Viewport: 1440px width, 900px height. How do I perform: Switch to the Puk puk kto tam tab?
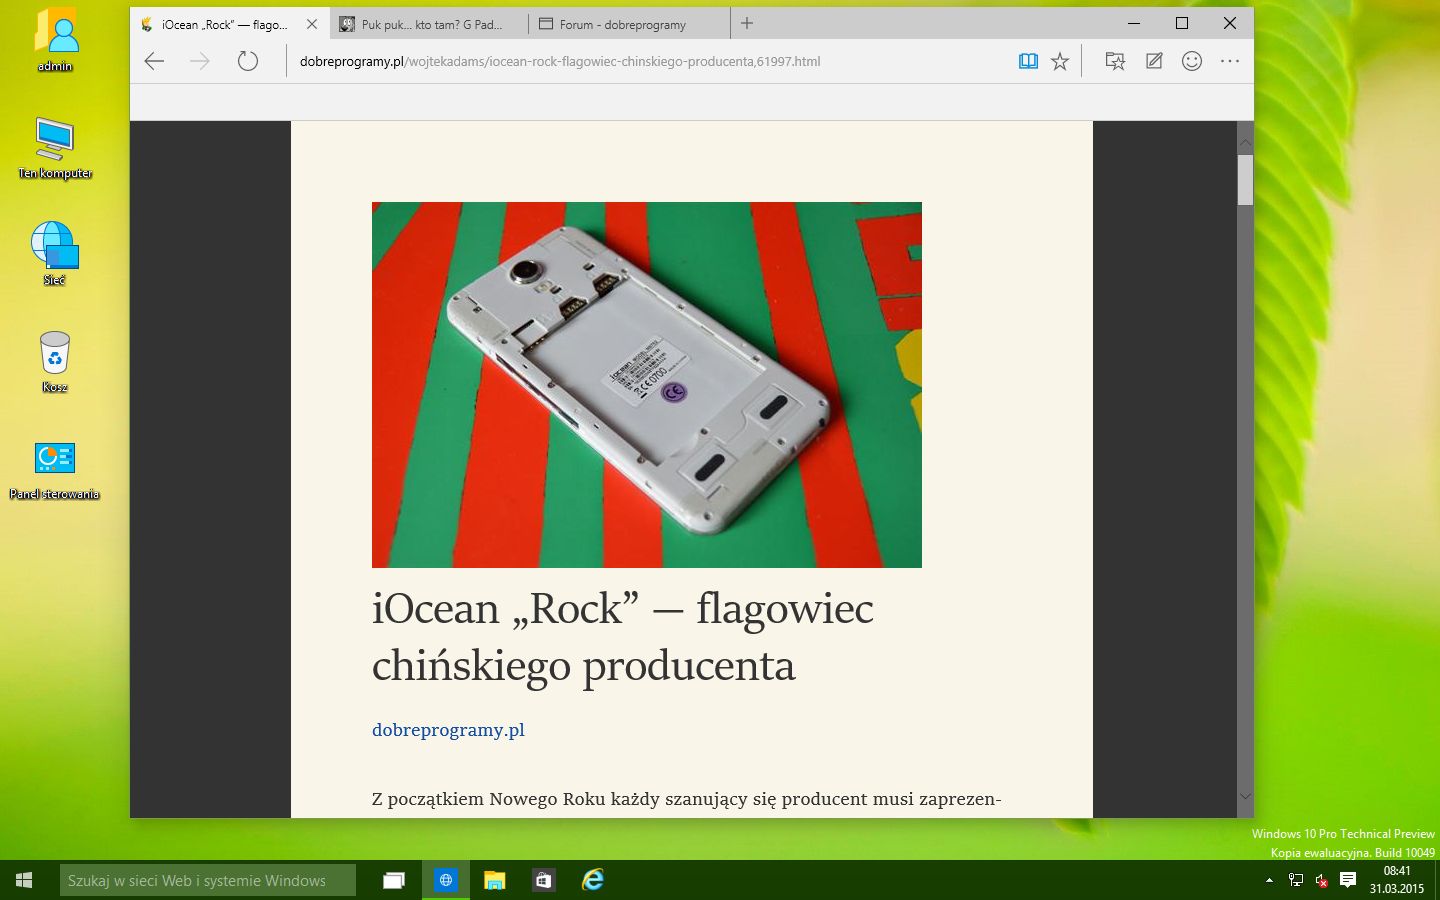[430, 24]
